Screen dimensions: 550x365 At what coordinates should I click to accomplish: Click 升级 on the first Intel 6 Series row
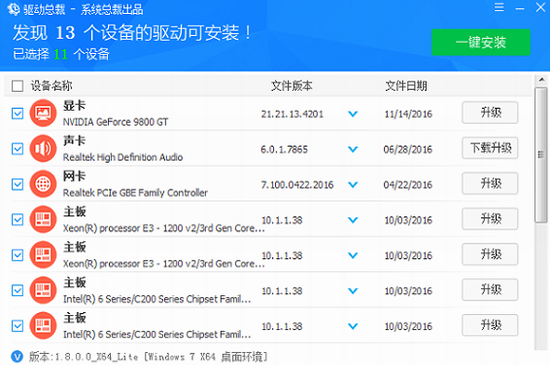click(x=490, y=290)
